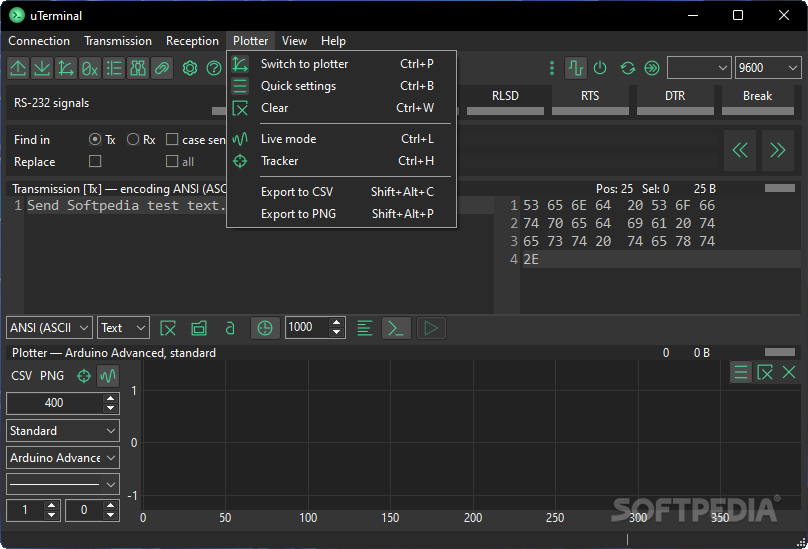This screenshot has height=549, width=808.
Task: Toggle the hex view (0x) toolbar icon
Action: pos(90,68)
